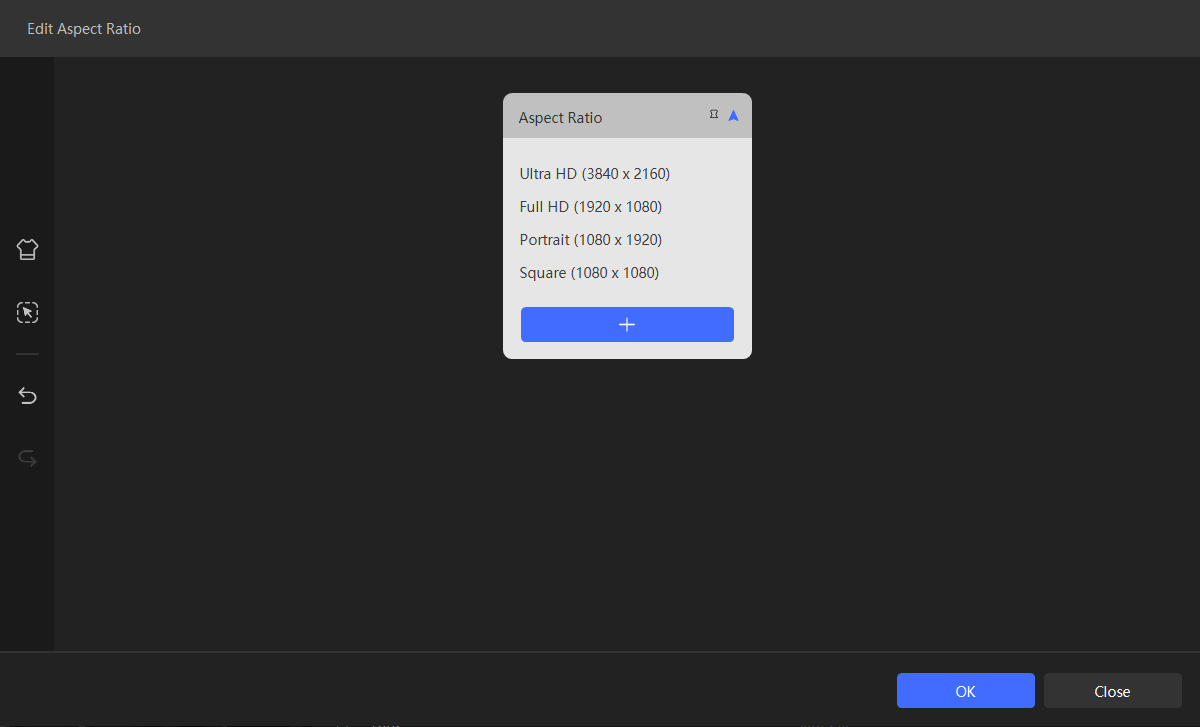
Task: Collapse the Aspect Ratio panel with blue arrow
Action: (x=733, y=116)
